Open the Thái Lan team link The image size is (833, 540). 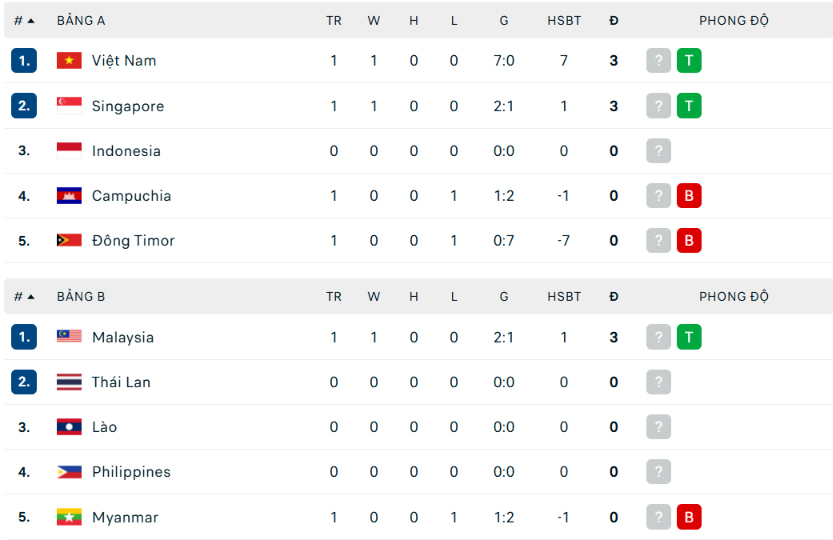click(121, 382)
